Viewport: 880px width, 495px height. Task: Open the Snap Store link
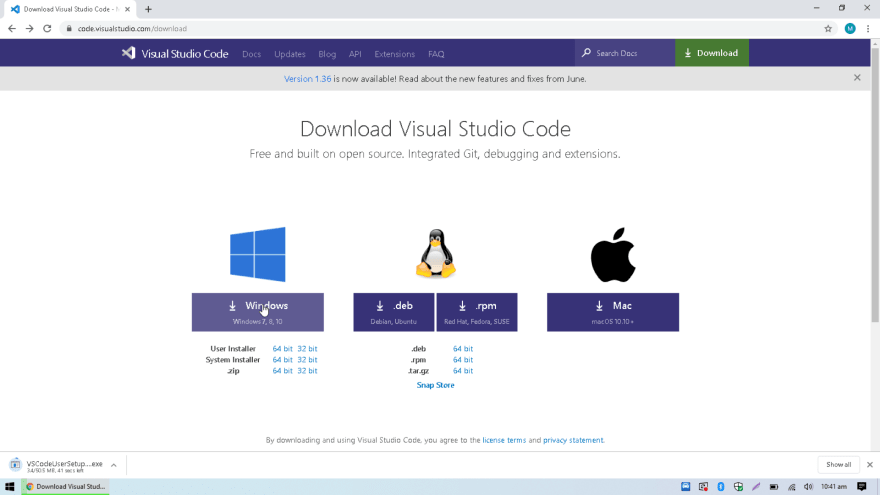[436, 385]
